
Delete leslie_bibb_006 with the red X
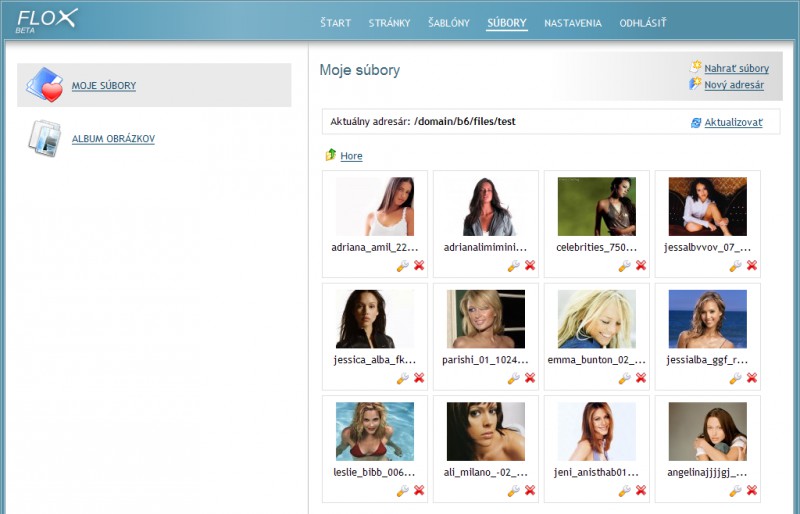click(x=419, y=491)
